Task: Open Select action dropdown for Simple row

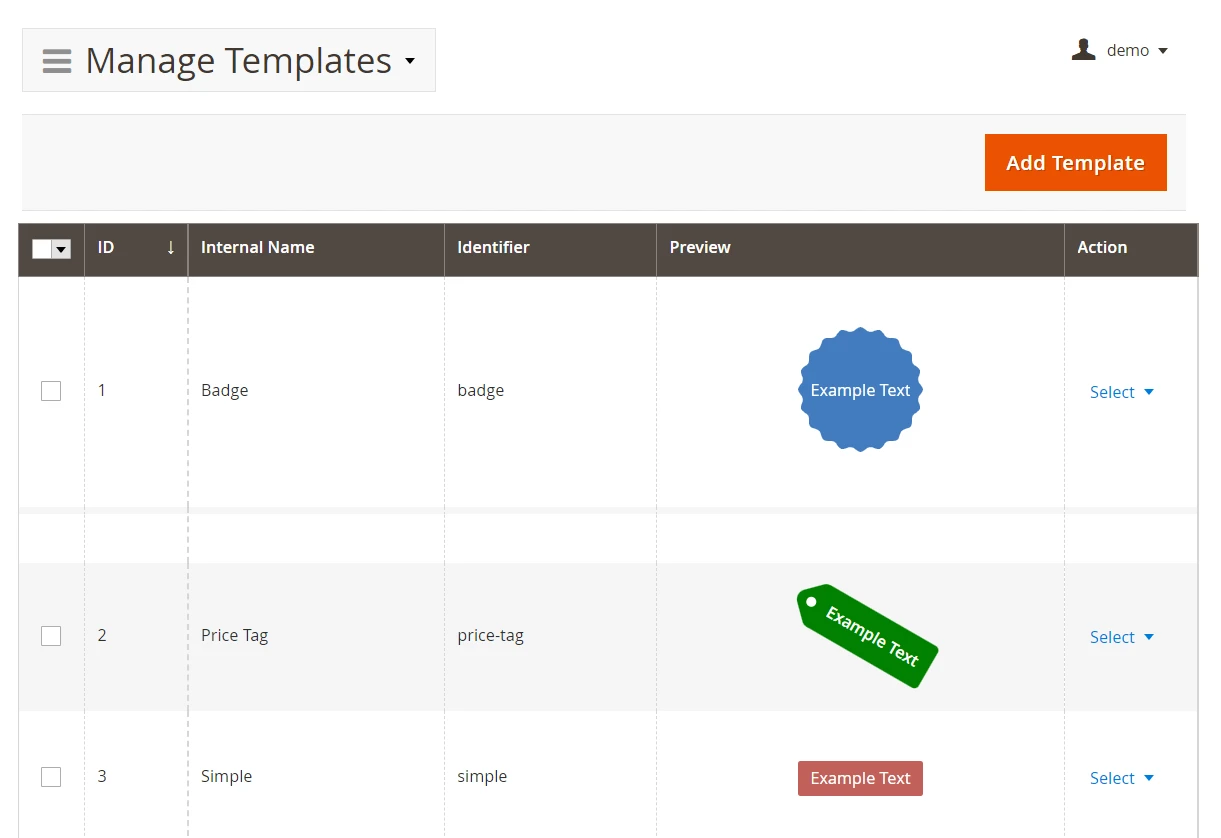Action: tap(1121, 778)
